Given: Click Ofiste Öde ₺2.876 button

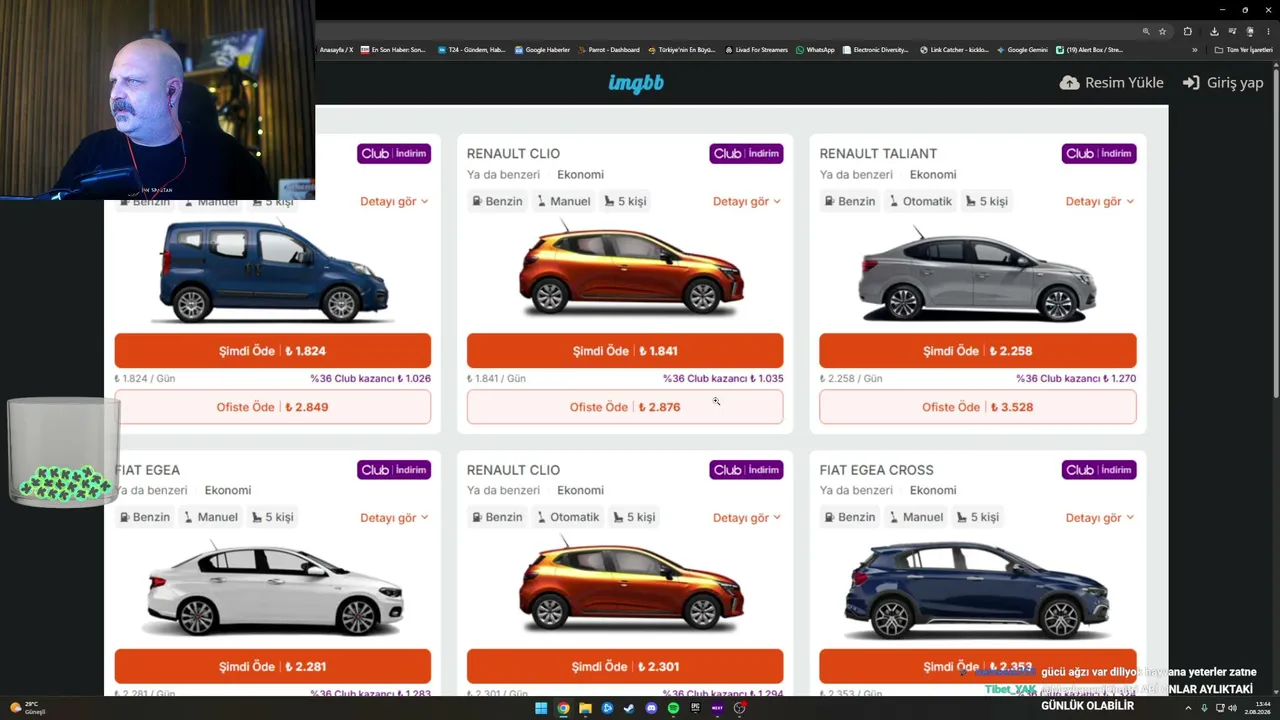Looking at the screenshot, I should tap(625, 407).
